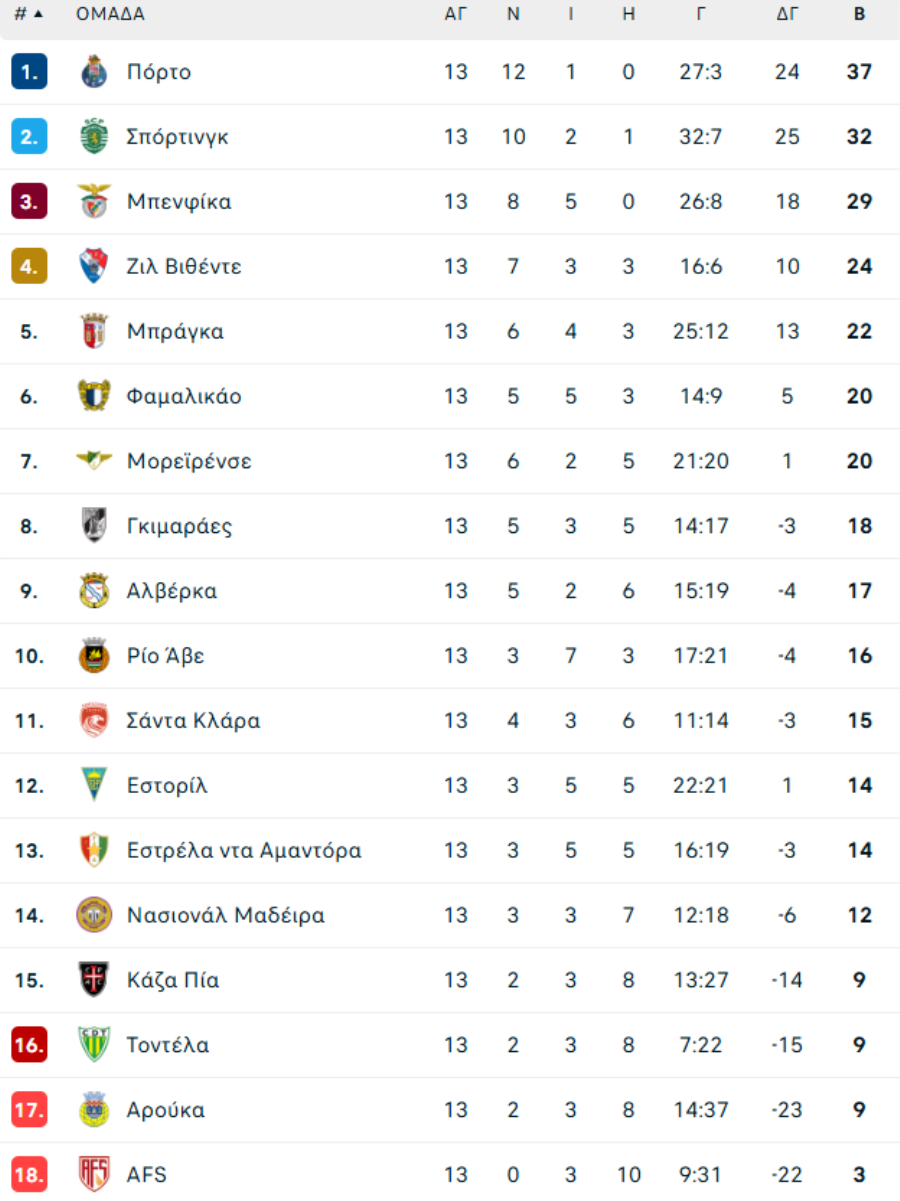Click the ΟΜΑΔΑ column header

(110, 14)
